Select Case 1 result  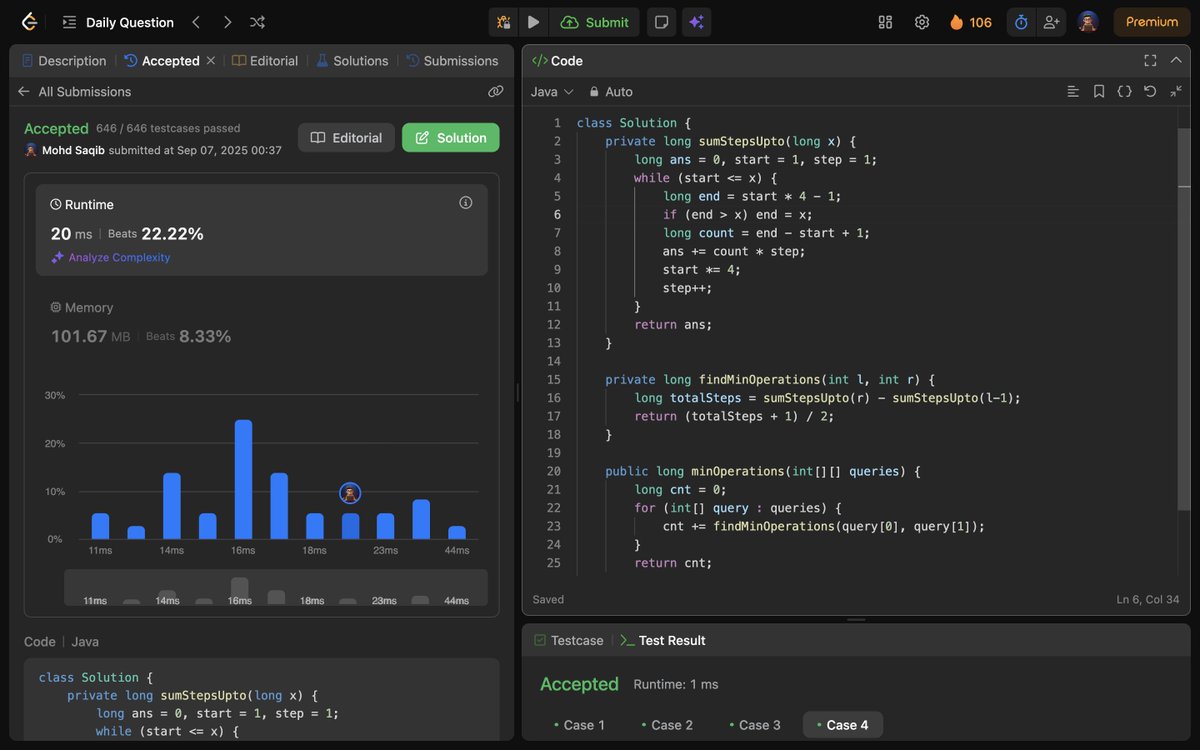pos(579,725)
